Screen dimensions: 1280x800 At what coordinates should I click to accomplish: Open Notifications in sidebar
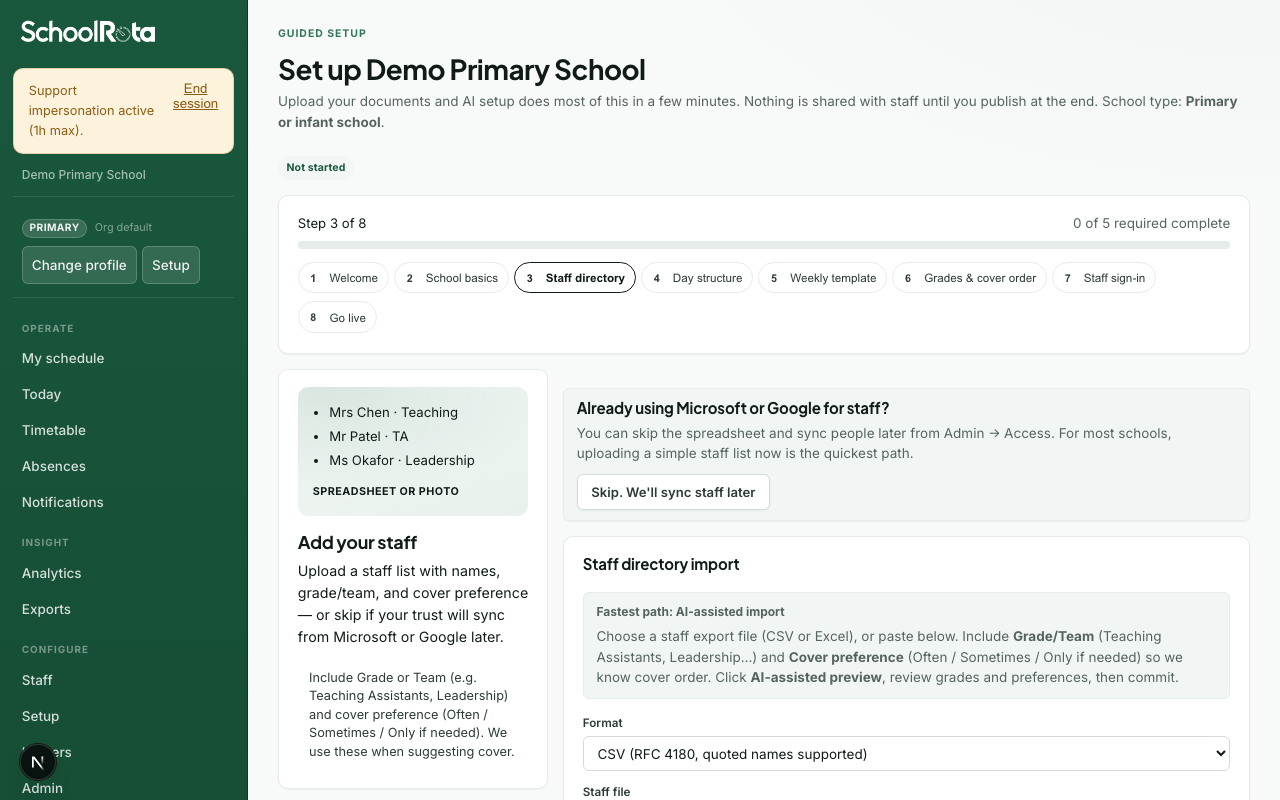[x=63, y=502]
